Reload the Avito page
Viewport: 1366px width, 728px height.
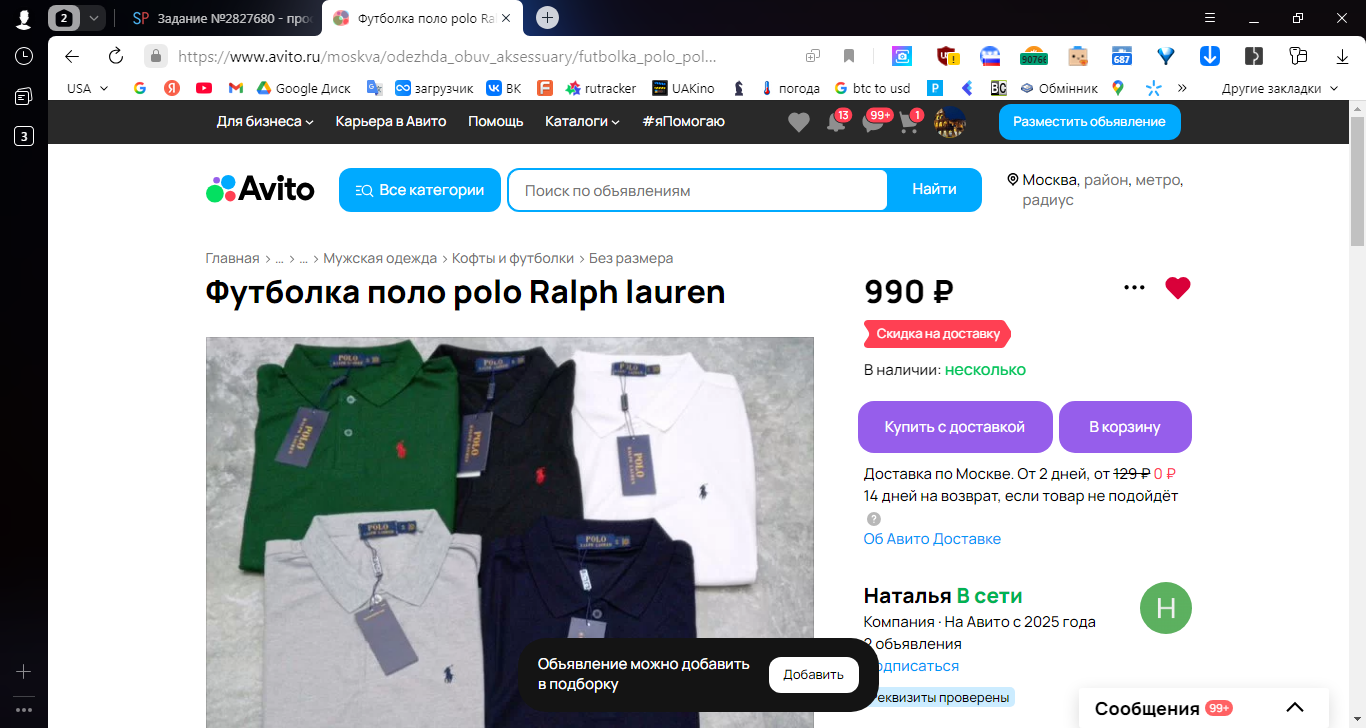(x=115, y=56)
